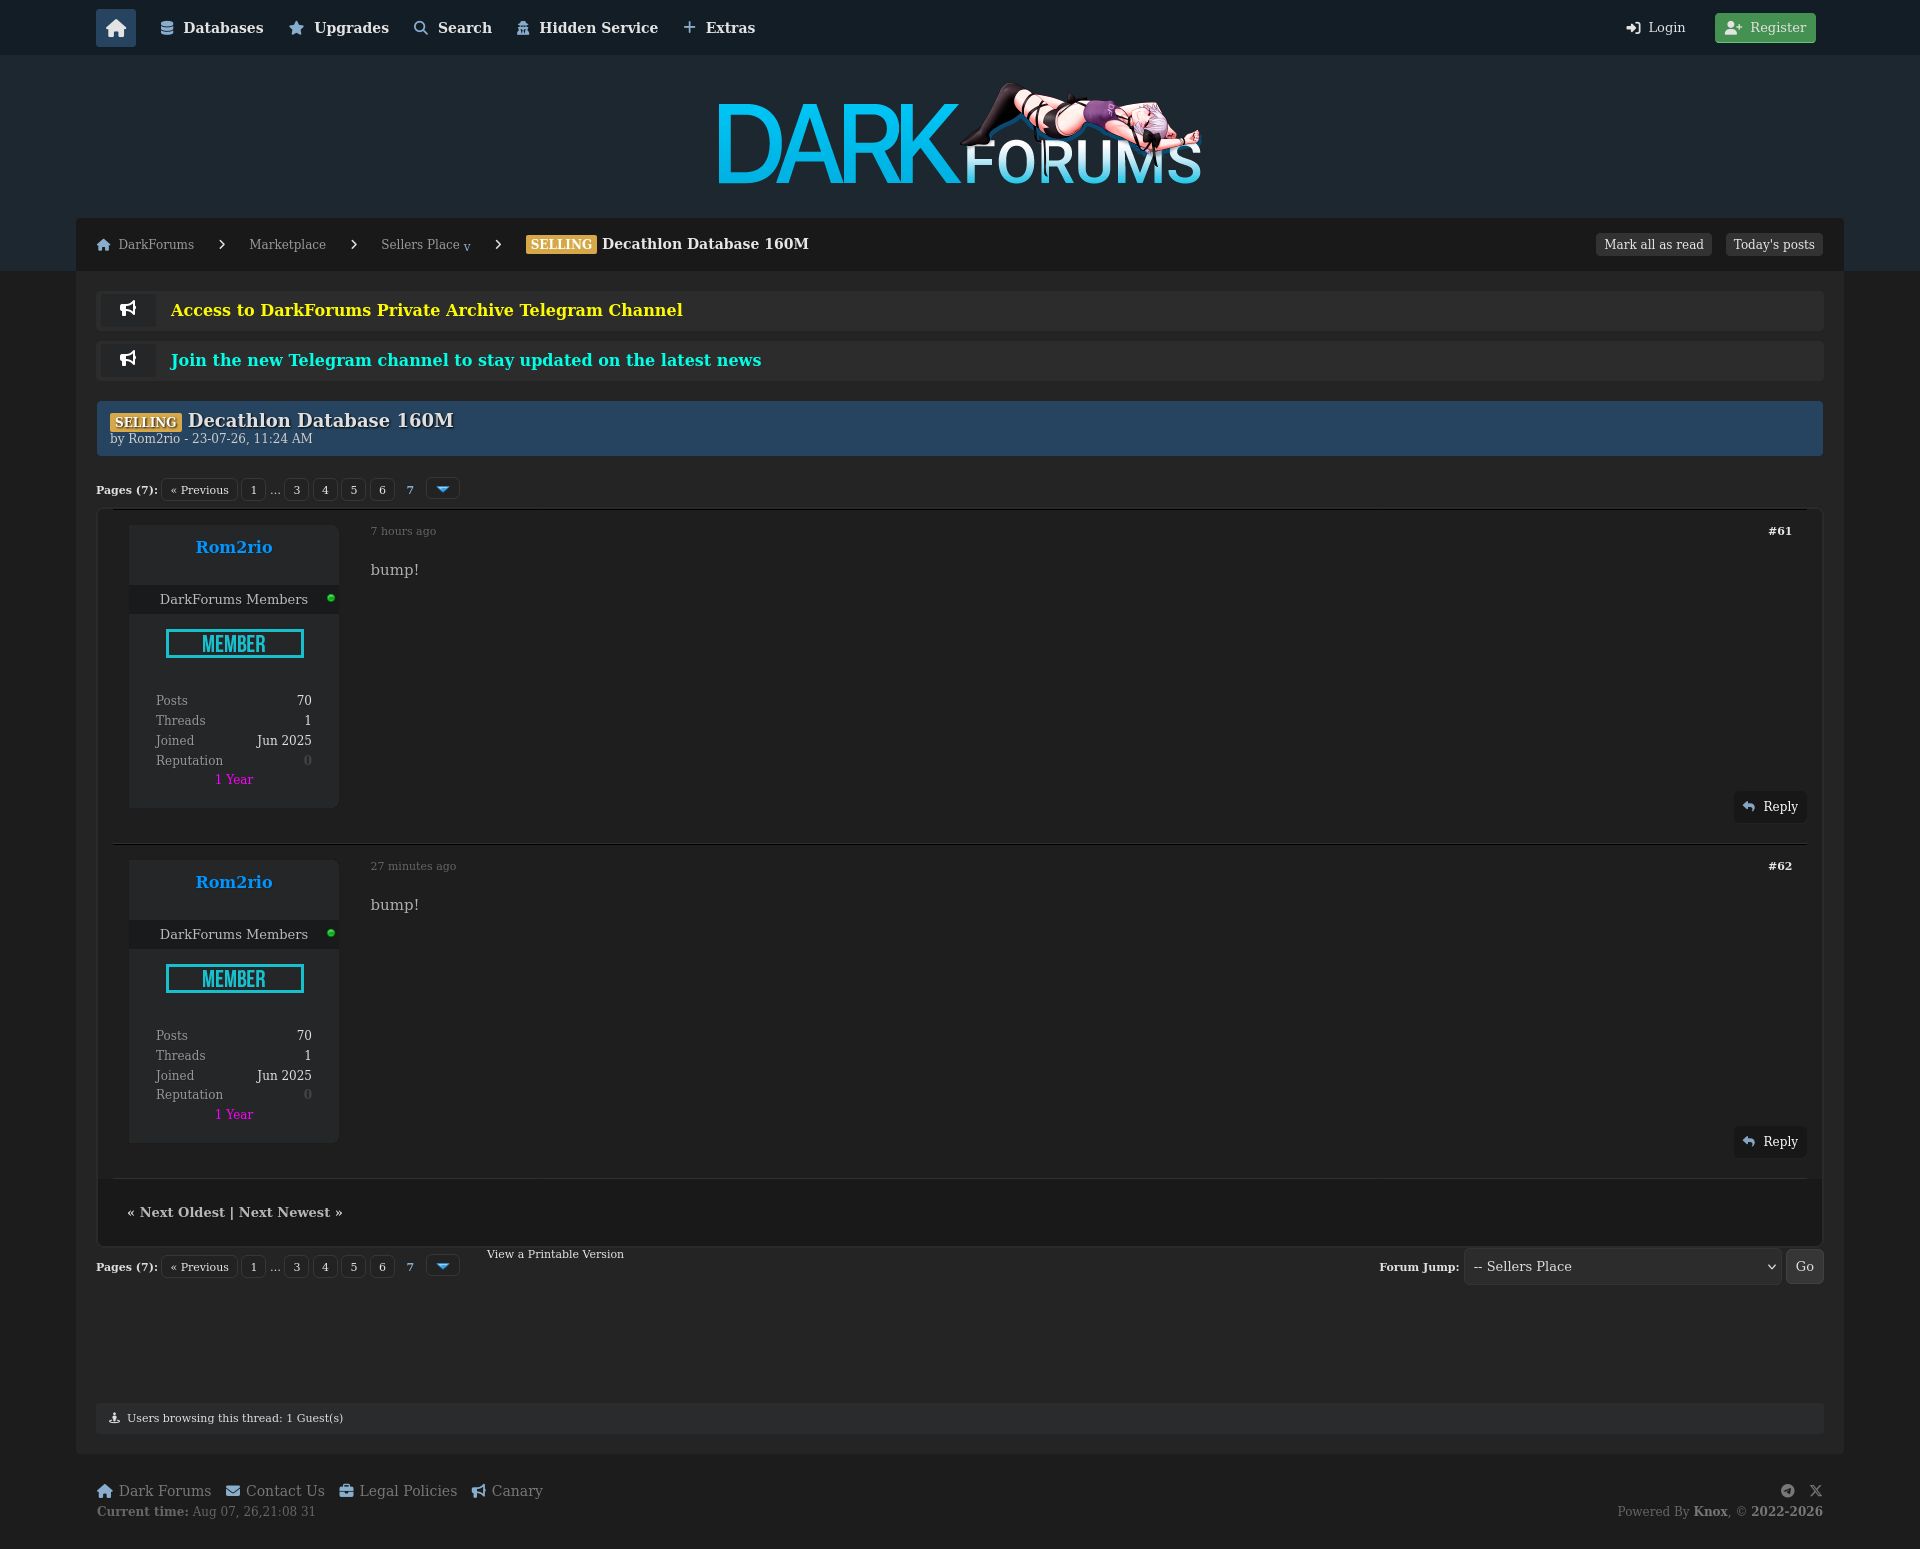
Task: Click the DarkForums logo banner
Action: (960, 135)
